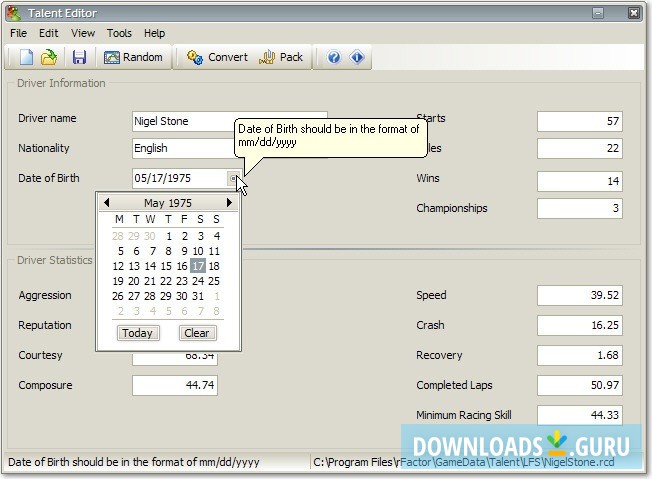Screen dimensions: 652x479
Task: Select May 10 in the calendar
Action: (198, 251)
